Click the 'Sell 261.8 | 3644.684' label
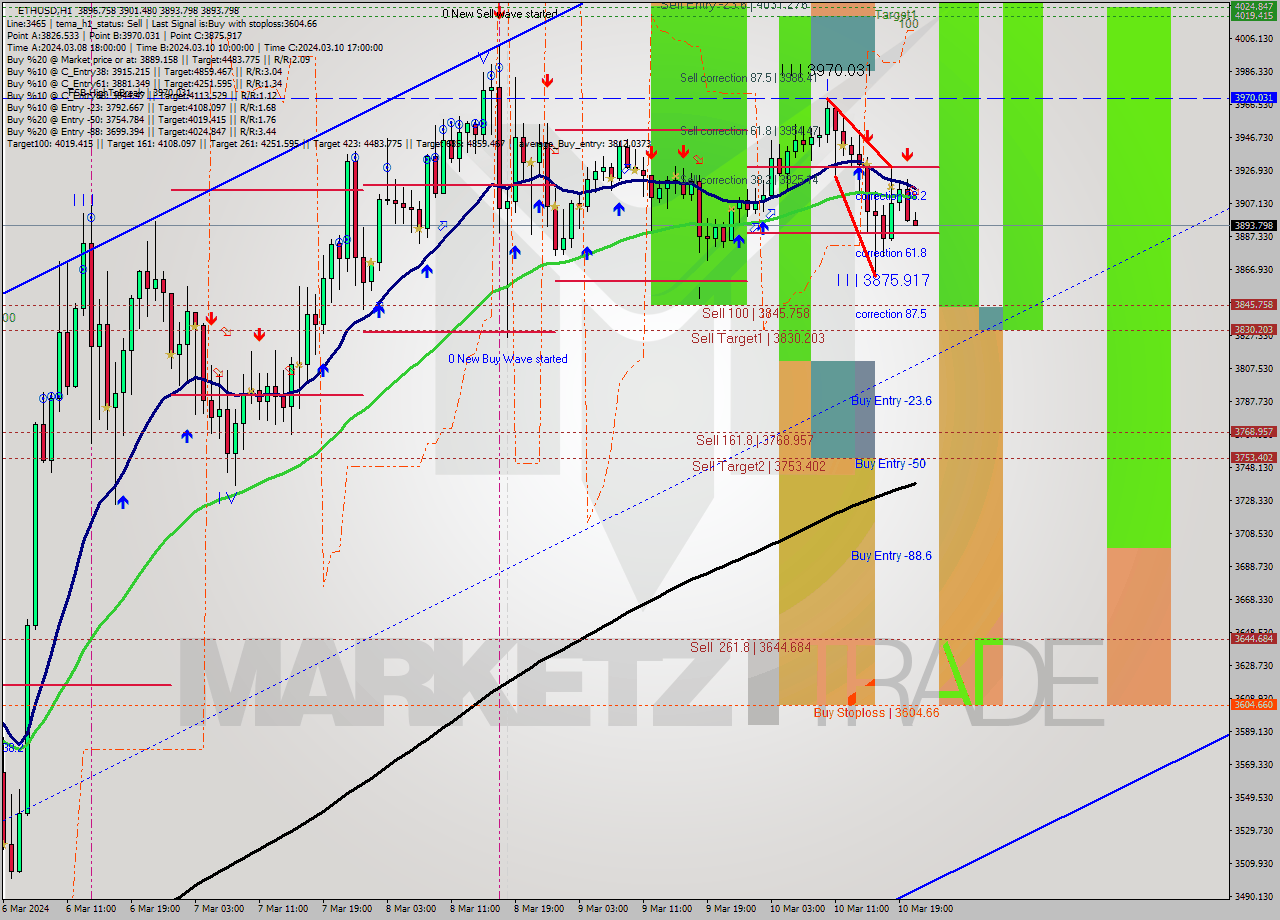 750,647
